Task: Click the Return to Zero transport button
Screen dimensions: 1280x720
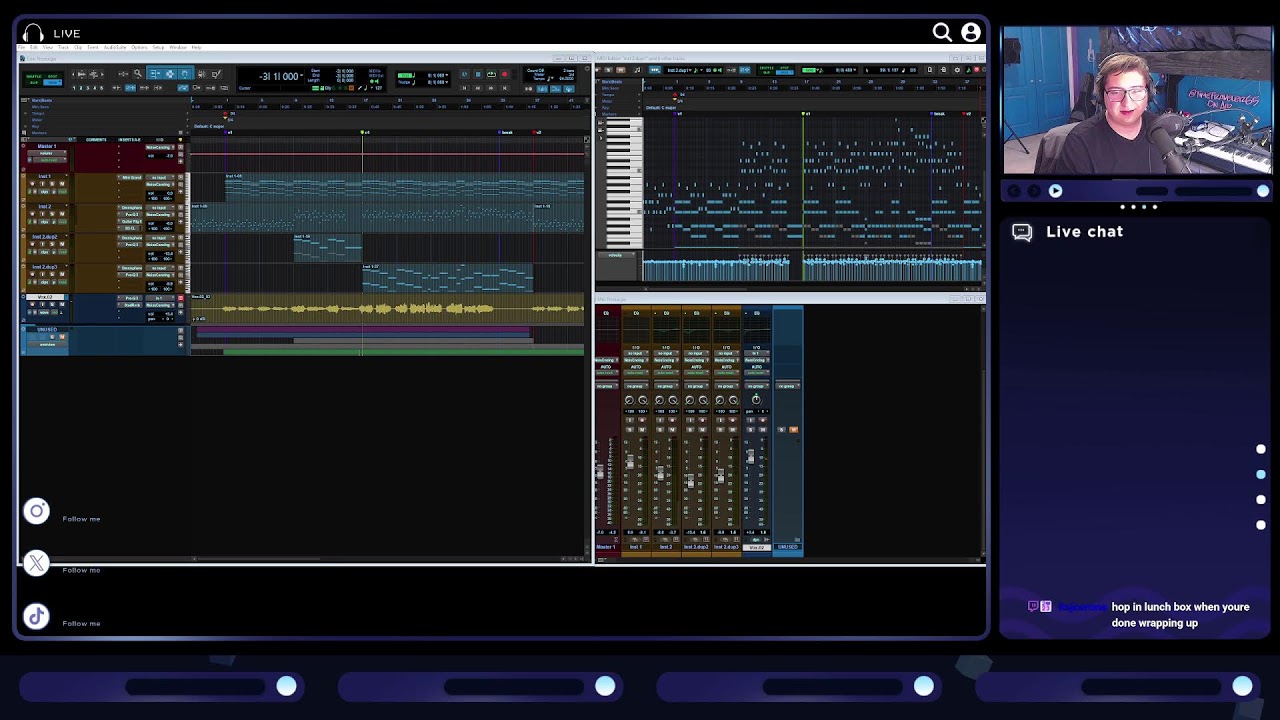Action: (x=465, y=88)
